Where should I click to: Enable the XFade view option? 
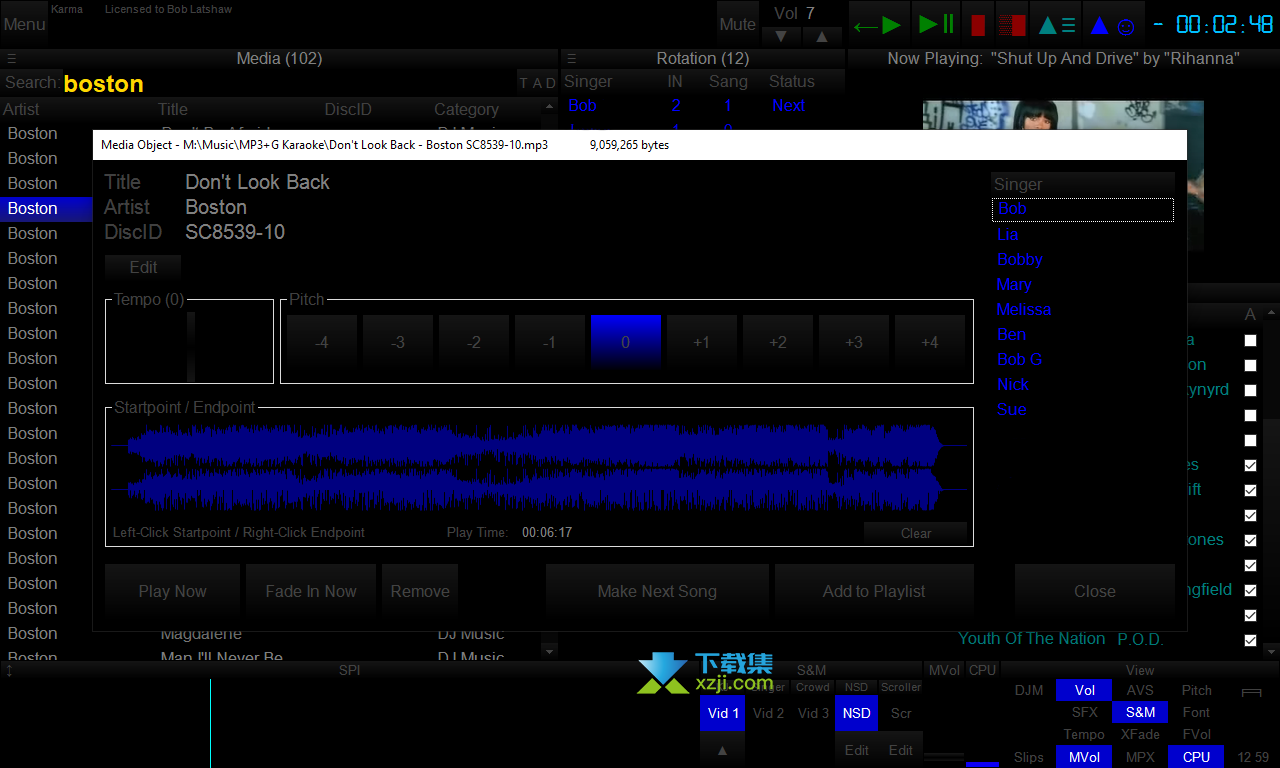(x=1140, y=734)
